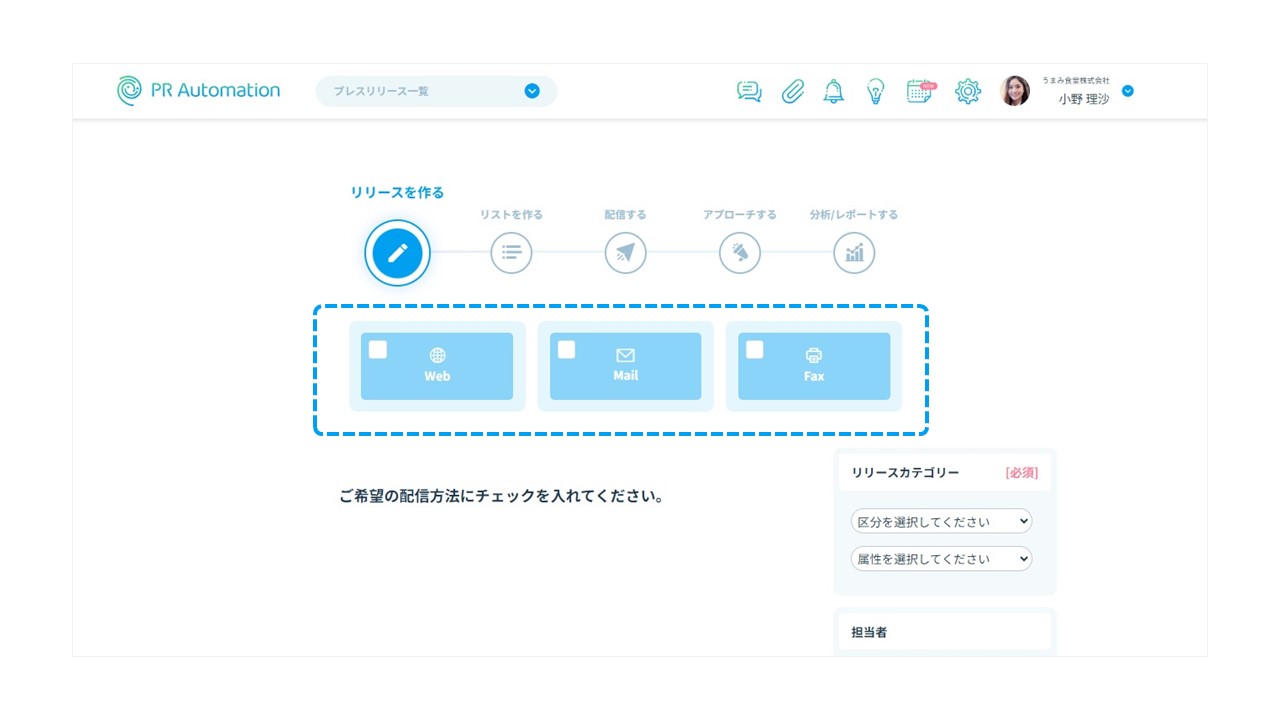Screen dimensions: 1280x720
Task: Click the lightbulb tips icon
Action: pyautogui.click(x=875, y=91)
